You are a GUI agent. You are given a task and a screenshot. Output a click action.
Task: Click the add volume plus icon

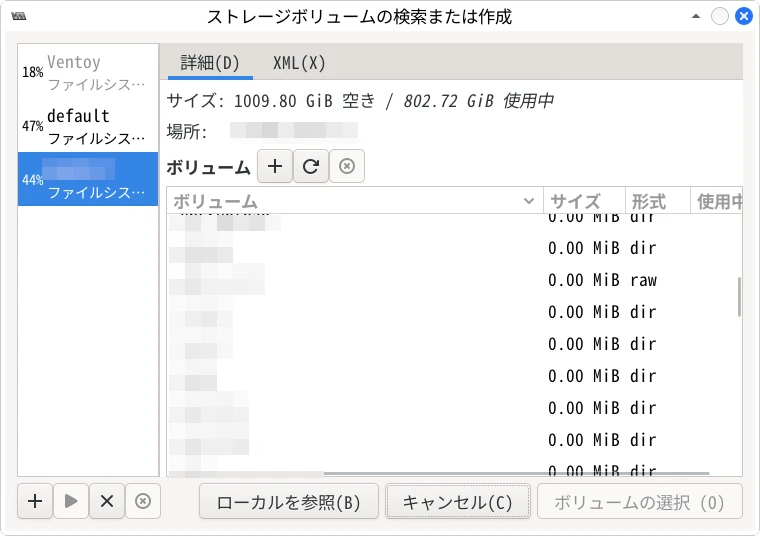(275, 167)
